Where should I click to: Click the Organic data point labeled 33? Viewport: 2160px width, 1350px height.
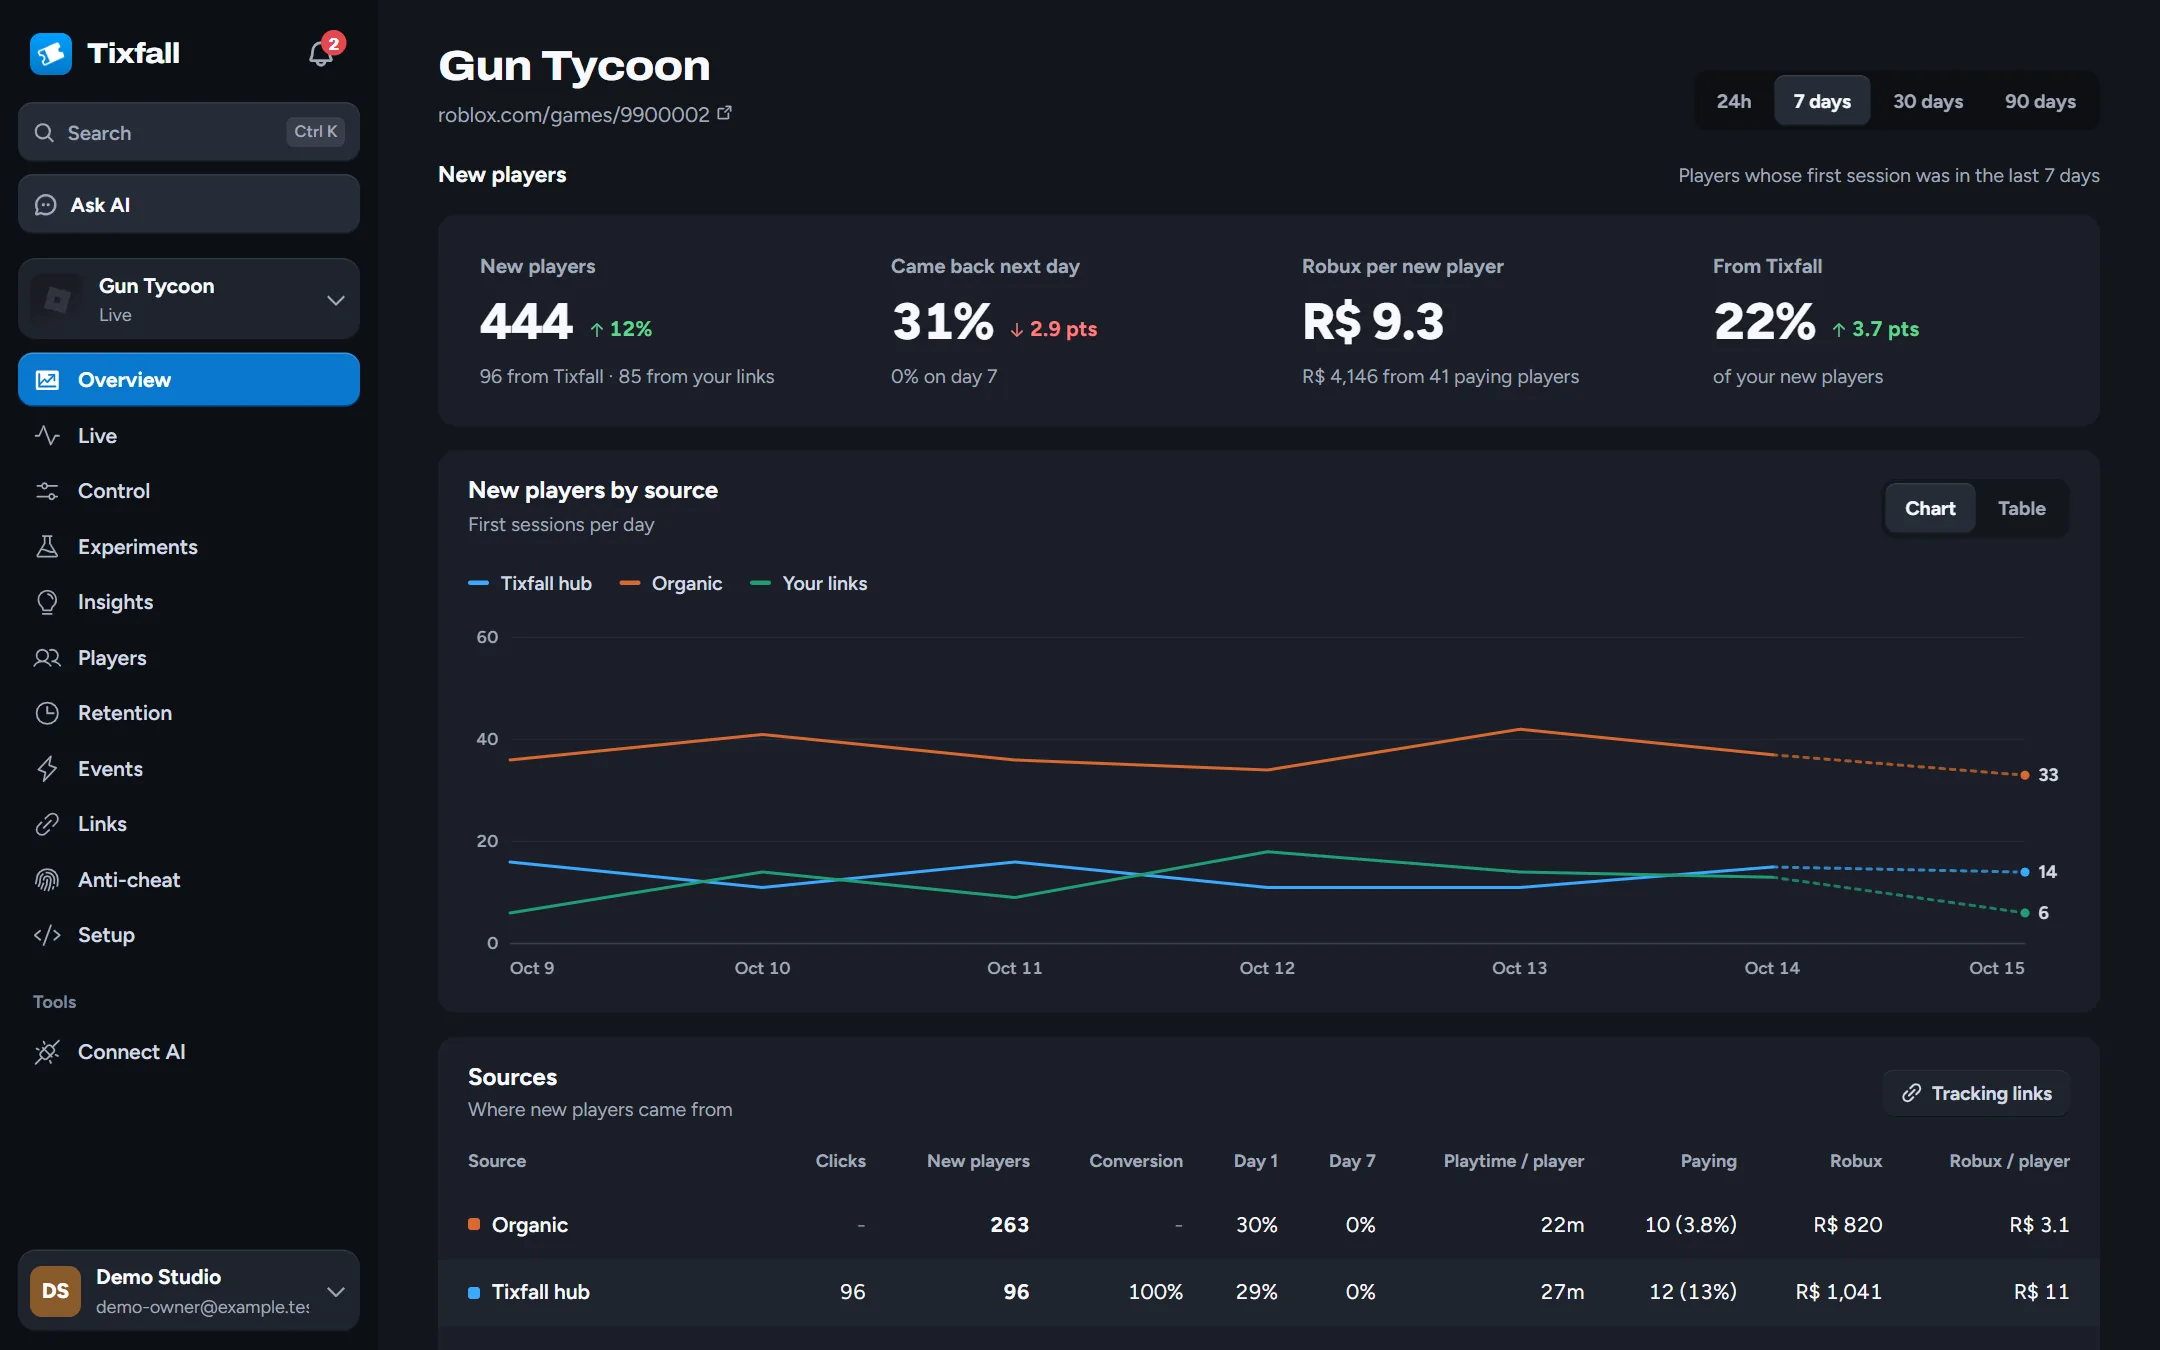click(2025, 775)
